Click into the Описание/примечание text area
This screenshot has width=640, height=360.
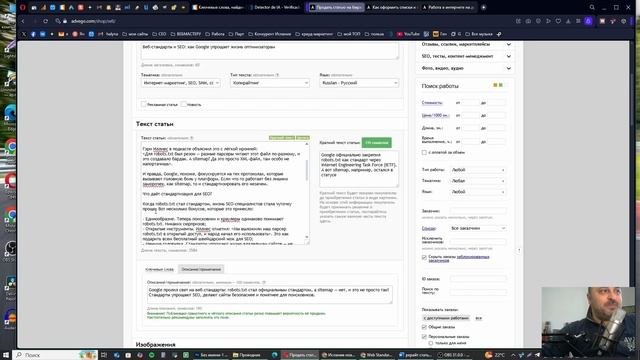[270, 294]
